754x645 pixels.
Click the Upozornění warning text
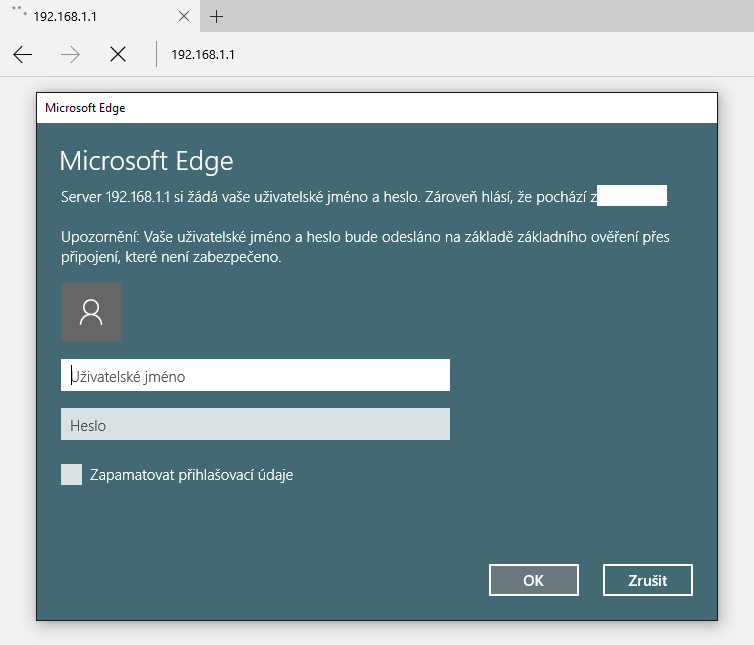pyautogui.click(x=365, y=247)
